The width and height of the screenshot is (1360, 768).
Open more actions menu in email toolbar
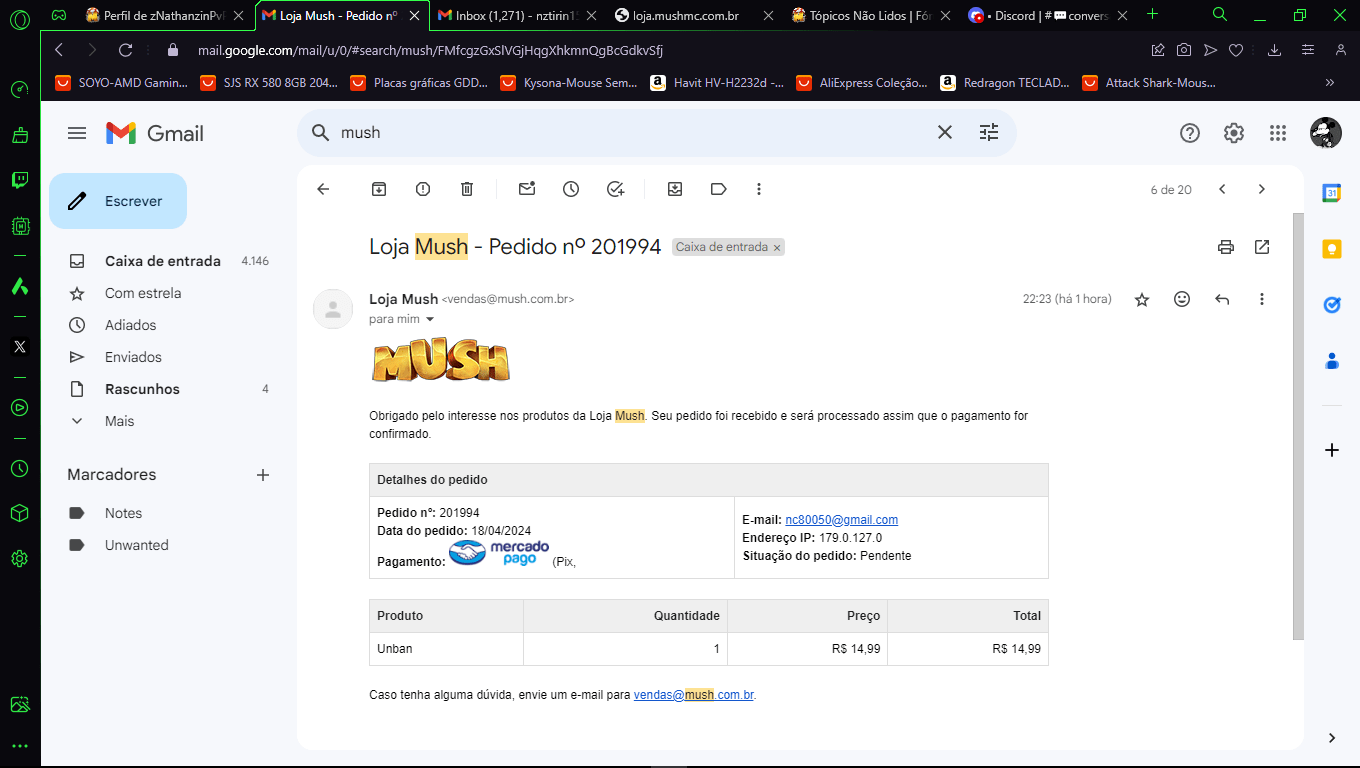(759, 189)
